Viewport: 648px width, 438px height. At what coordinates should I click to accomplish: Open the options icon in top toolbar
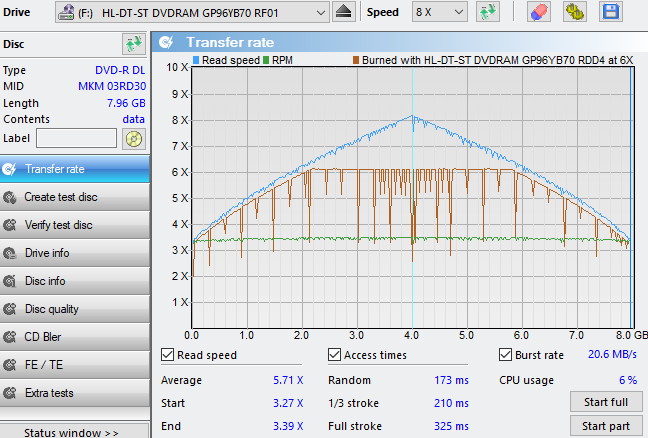click(575, 11)
